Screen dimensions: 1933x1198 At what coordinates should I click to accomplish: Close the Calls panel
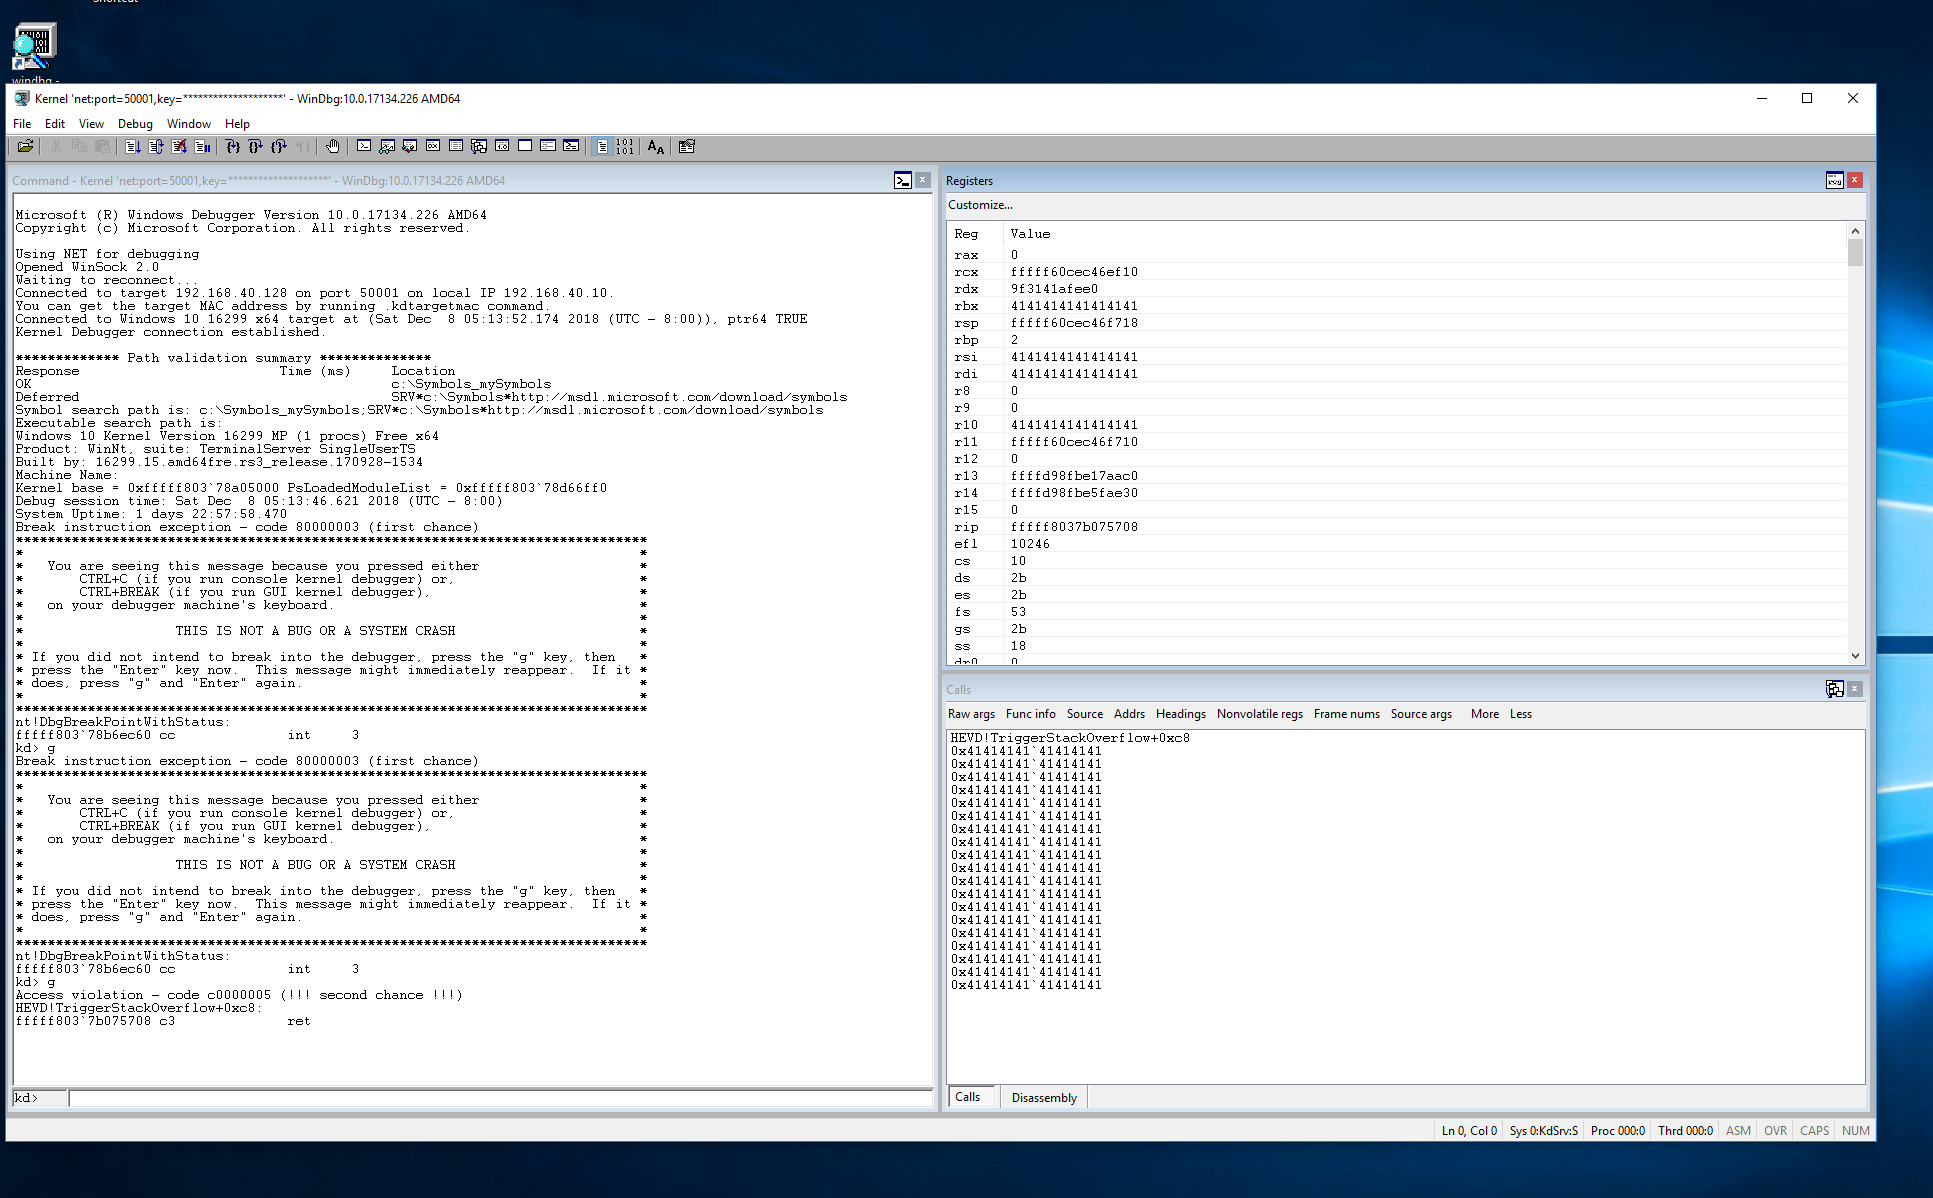(1855, 689)
